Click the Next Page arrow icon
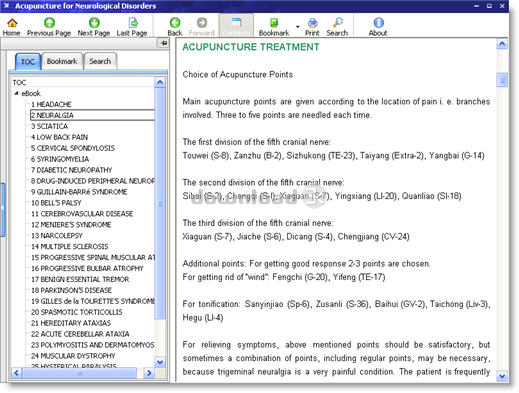 [94, 23]
